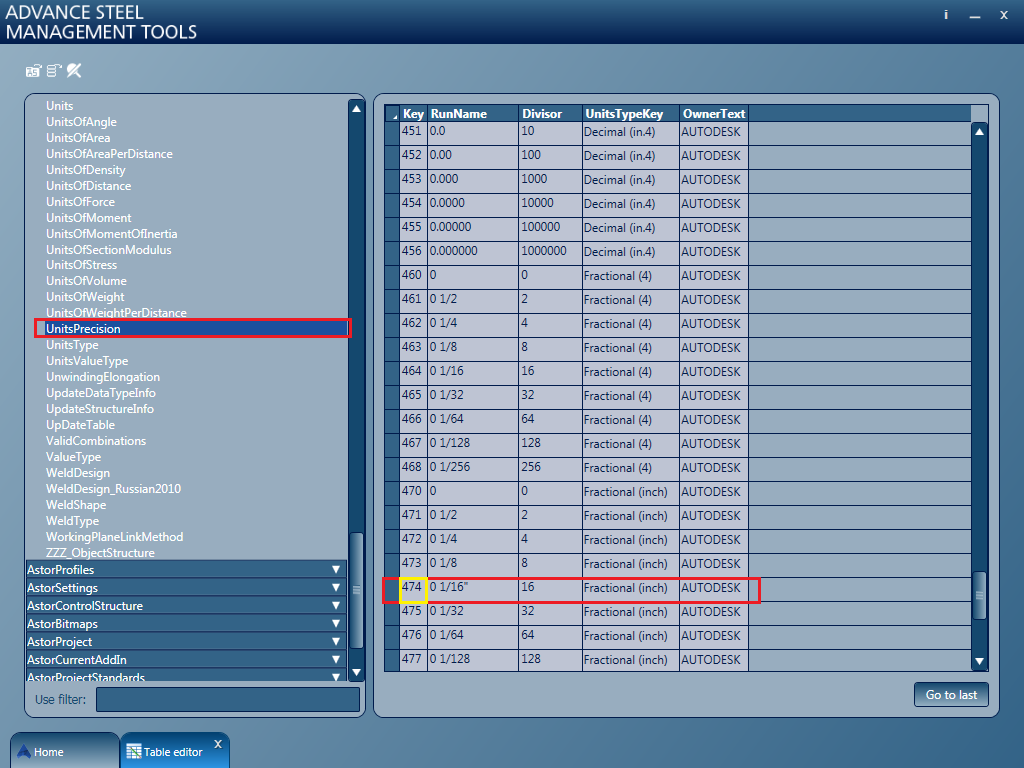1024x768 pixels.
Task: Select the UnitsOfDensity table
Action: pos(86,170)
